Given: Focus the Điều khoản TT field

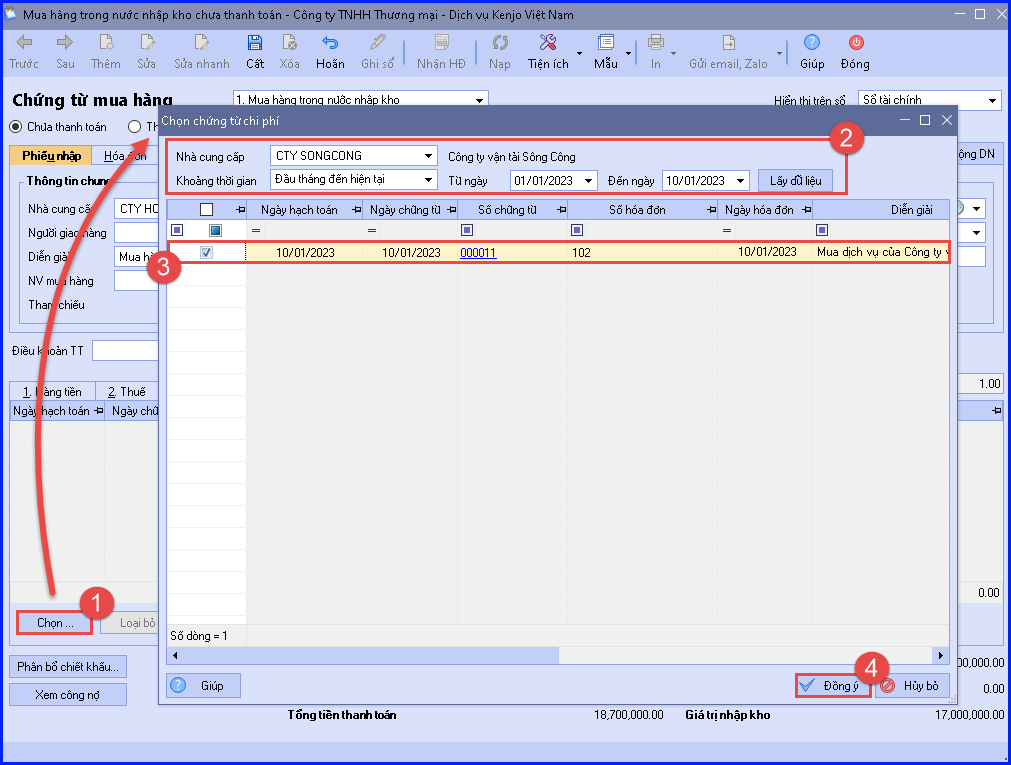Looking at the screenshot, I should pyautogui.click(x=125, y=351).
